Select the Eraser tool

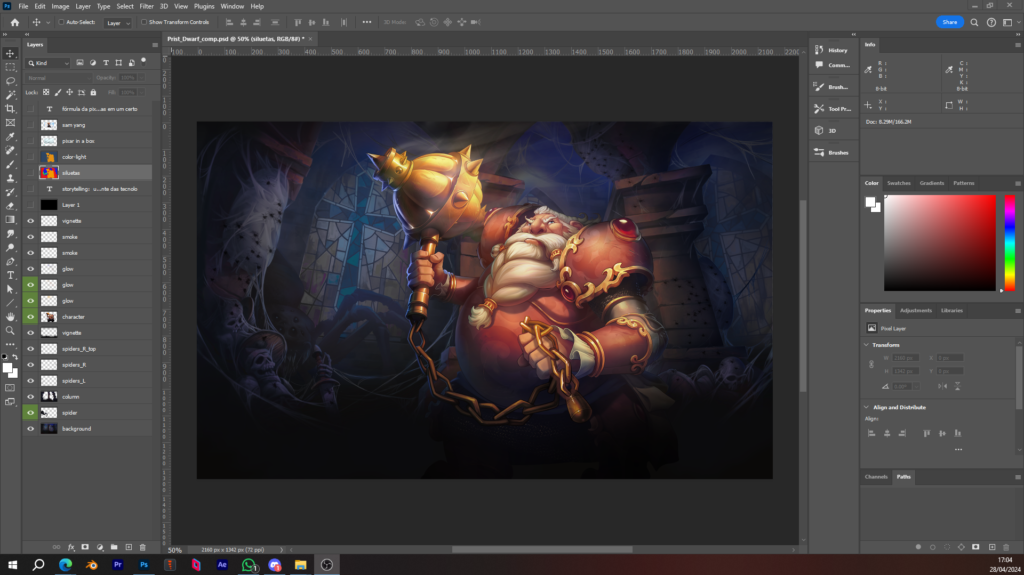pos(10,206)
